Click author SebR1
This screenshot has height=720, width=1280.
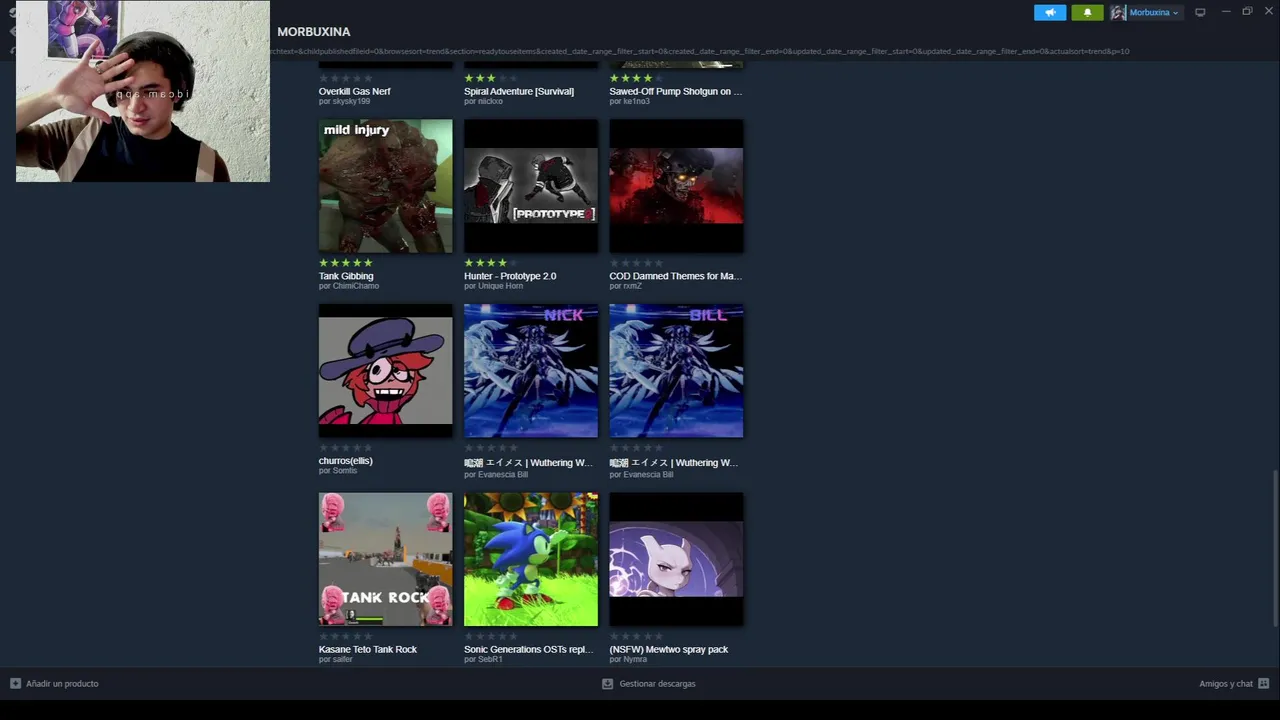[x=490, y=660]
